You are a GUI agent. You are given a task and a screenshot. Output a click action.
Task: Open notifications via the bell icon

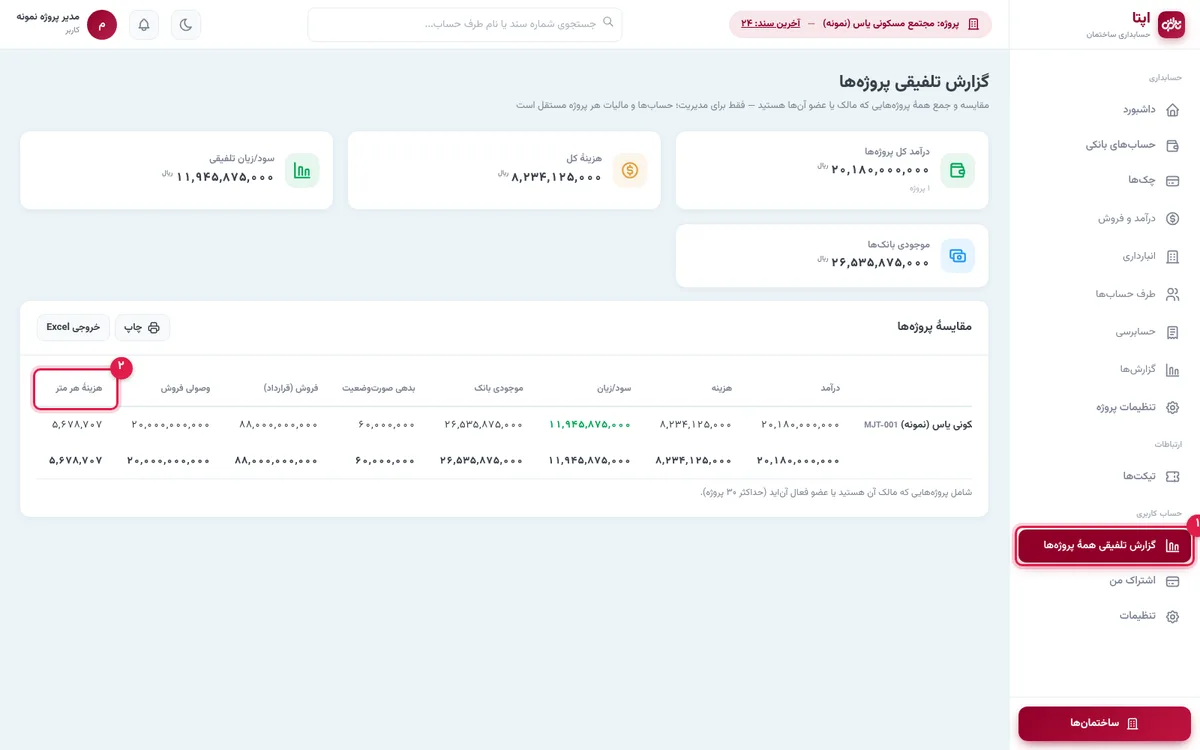tap(144, 25)
